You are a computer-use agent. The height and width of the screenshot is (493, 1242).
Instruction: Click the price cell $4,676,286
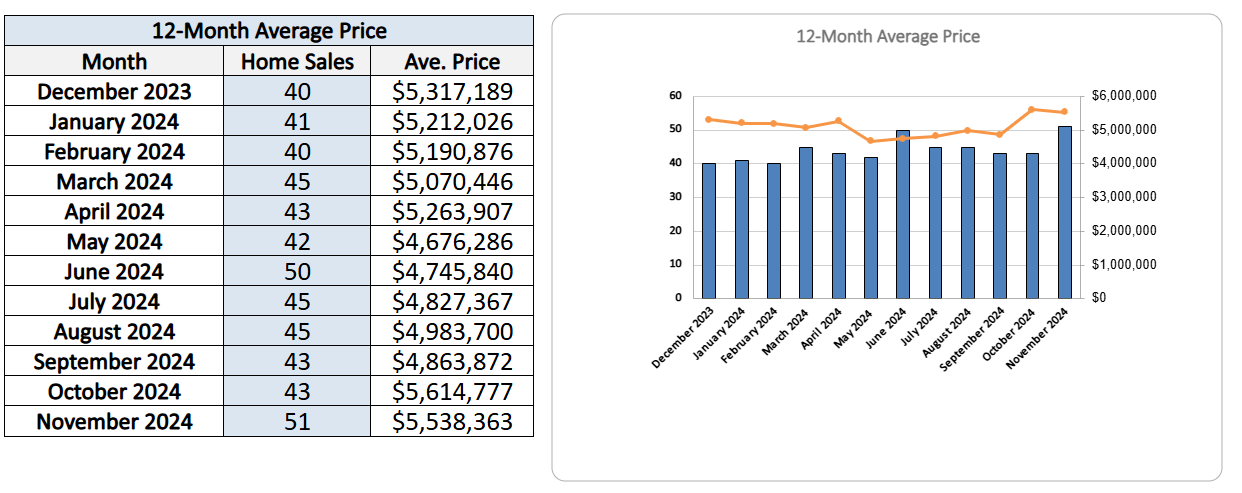(452, 241)
